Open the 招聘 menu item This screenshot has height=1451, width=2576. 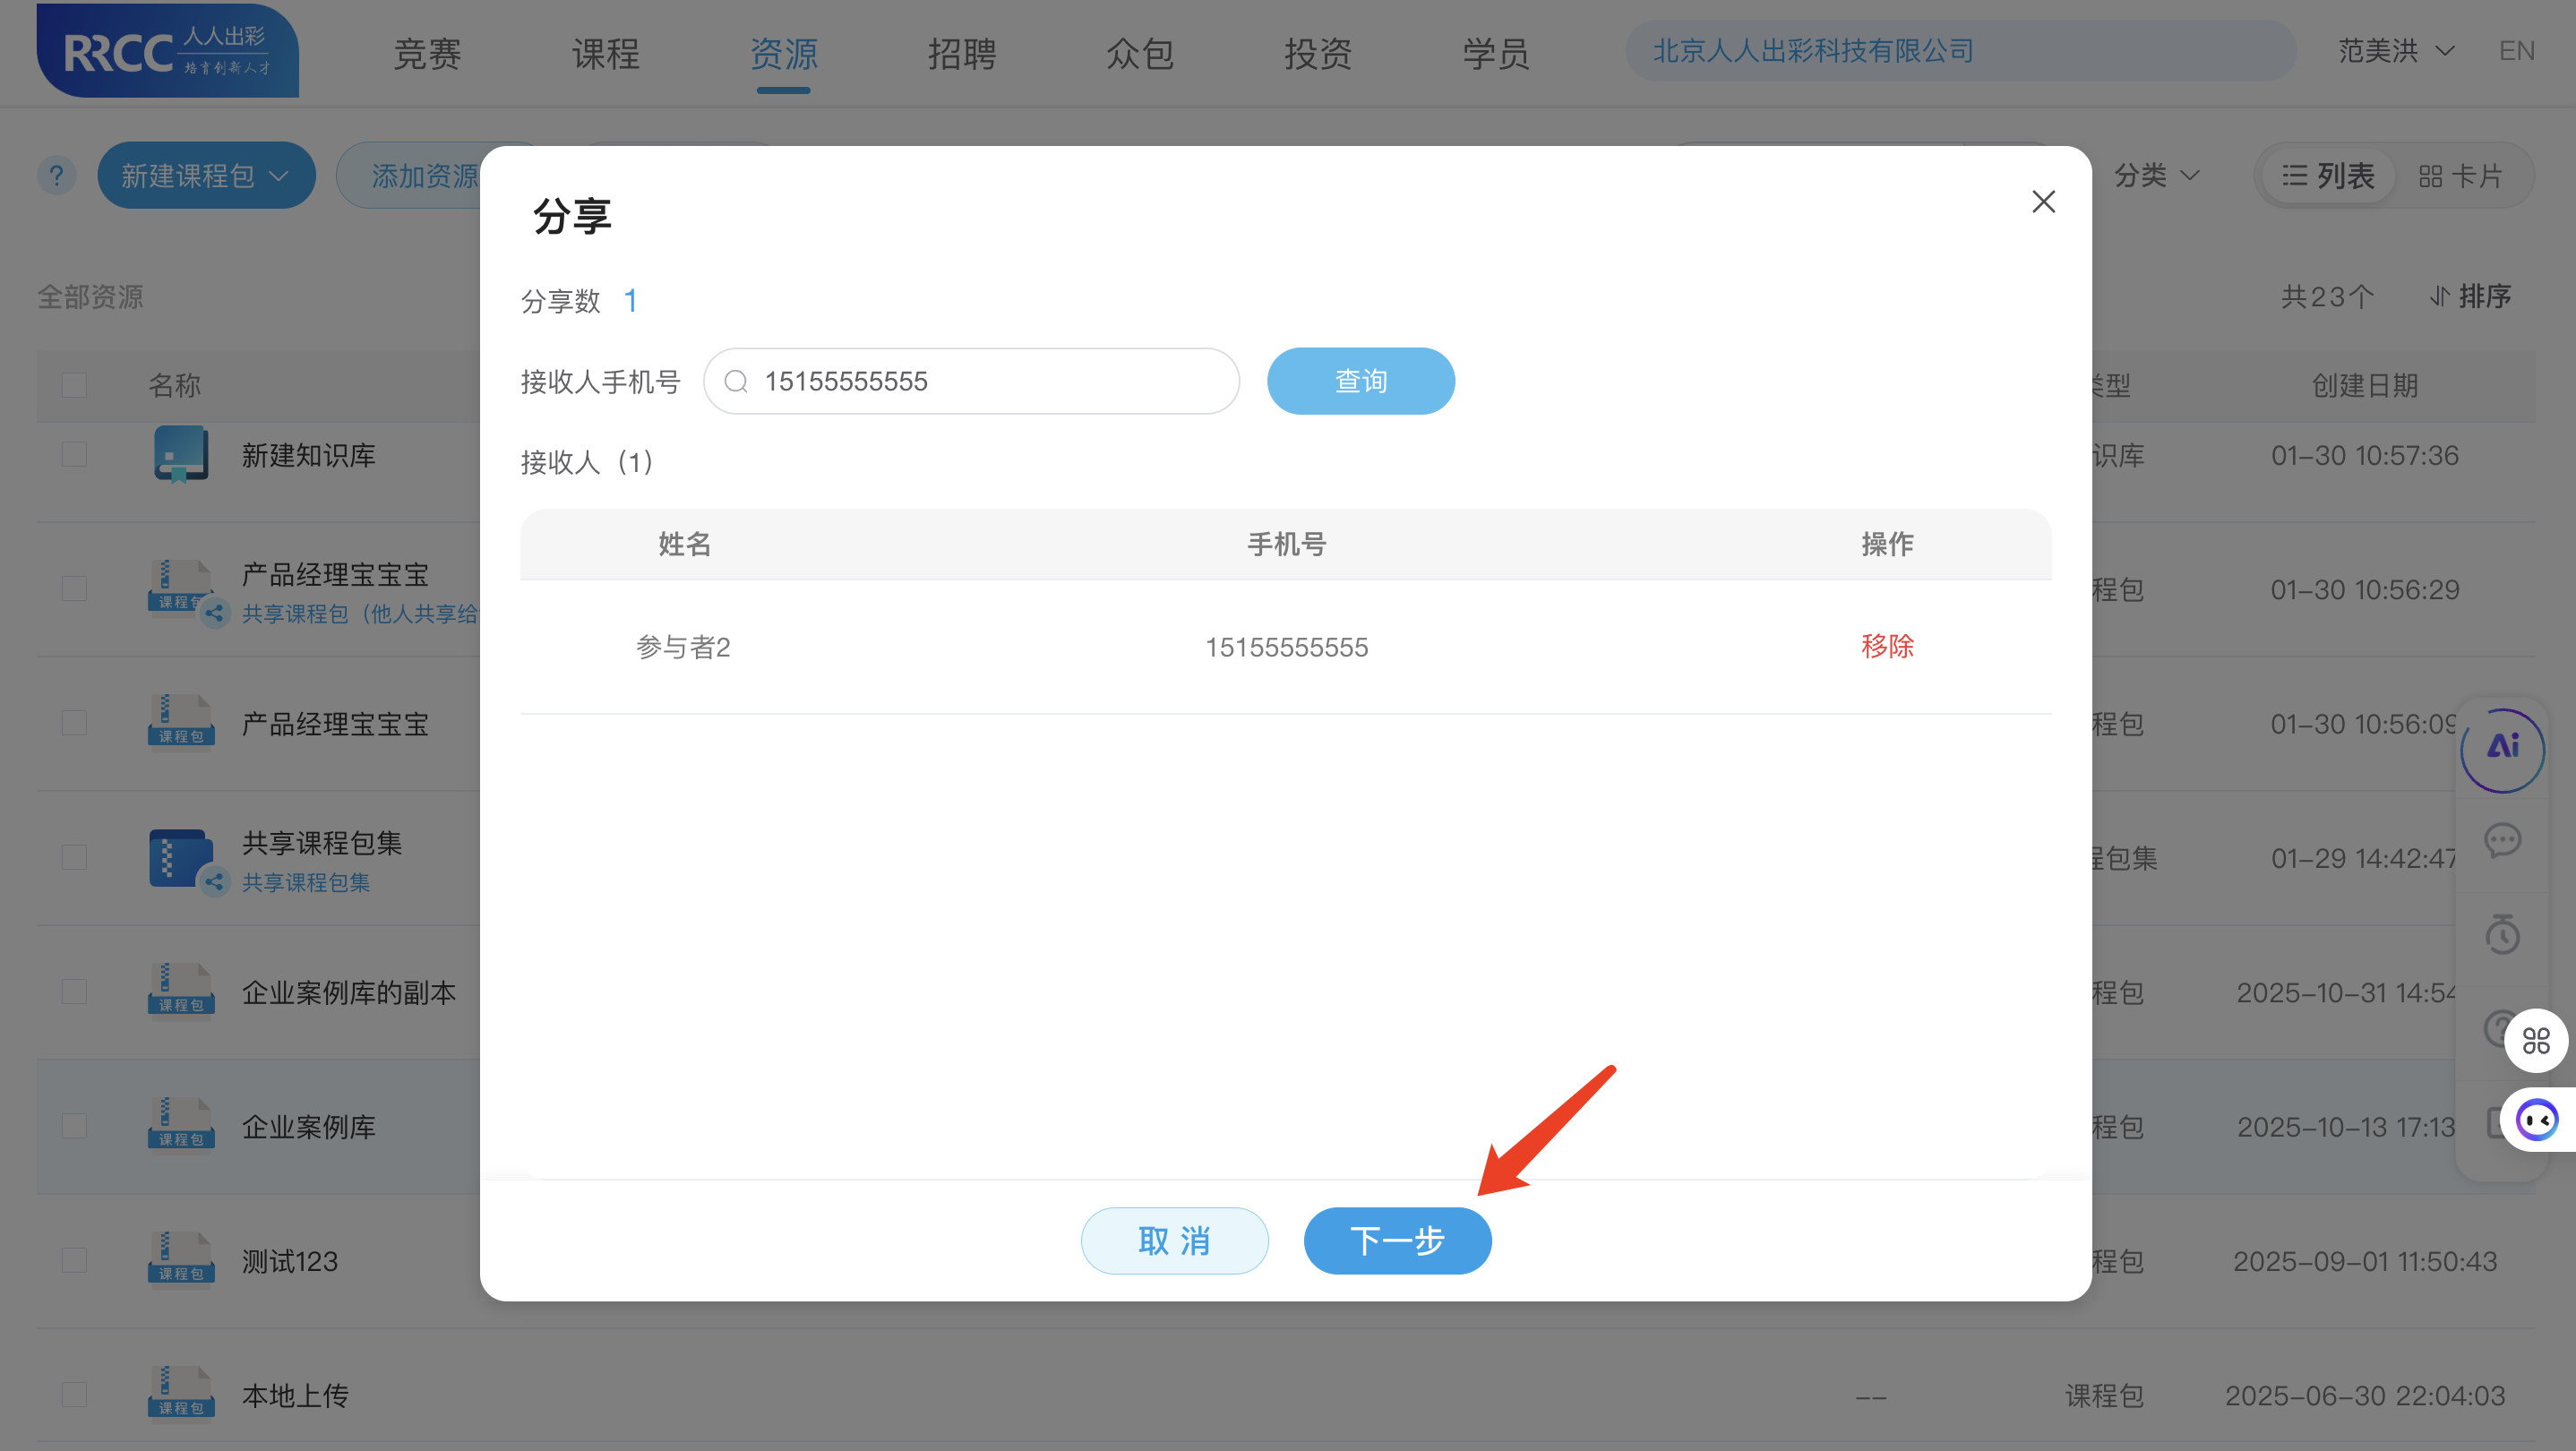tap(962, 55)
